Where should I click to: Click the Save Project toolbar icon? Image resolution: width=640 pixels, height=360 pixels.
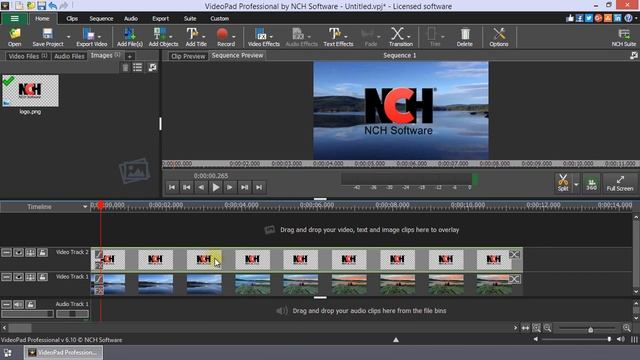[x=48, y=37]
